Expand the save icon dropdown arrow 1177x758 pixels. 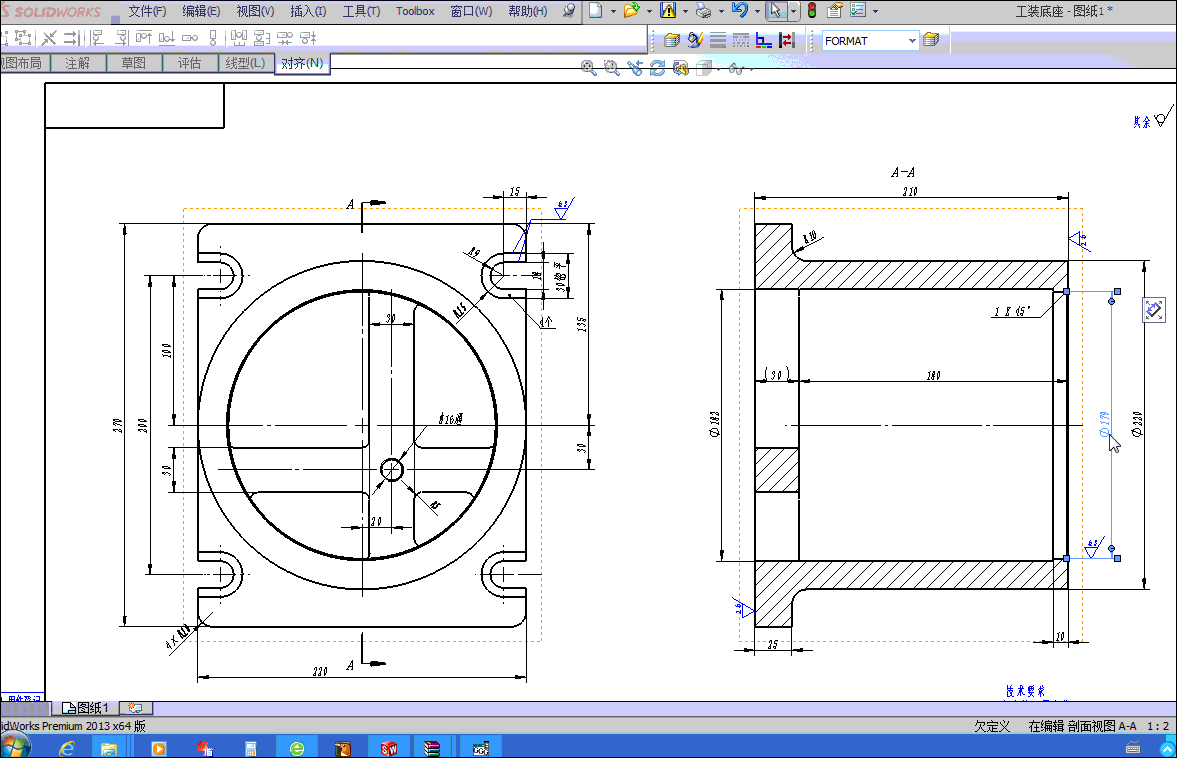(685, 11)
